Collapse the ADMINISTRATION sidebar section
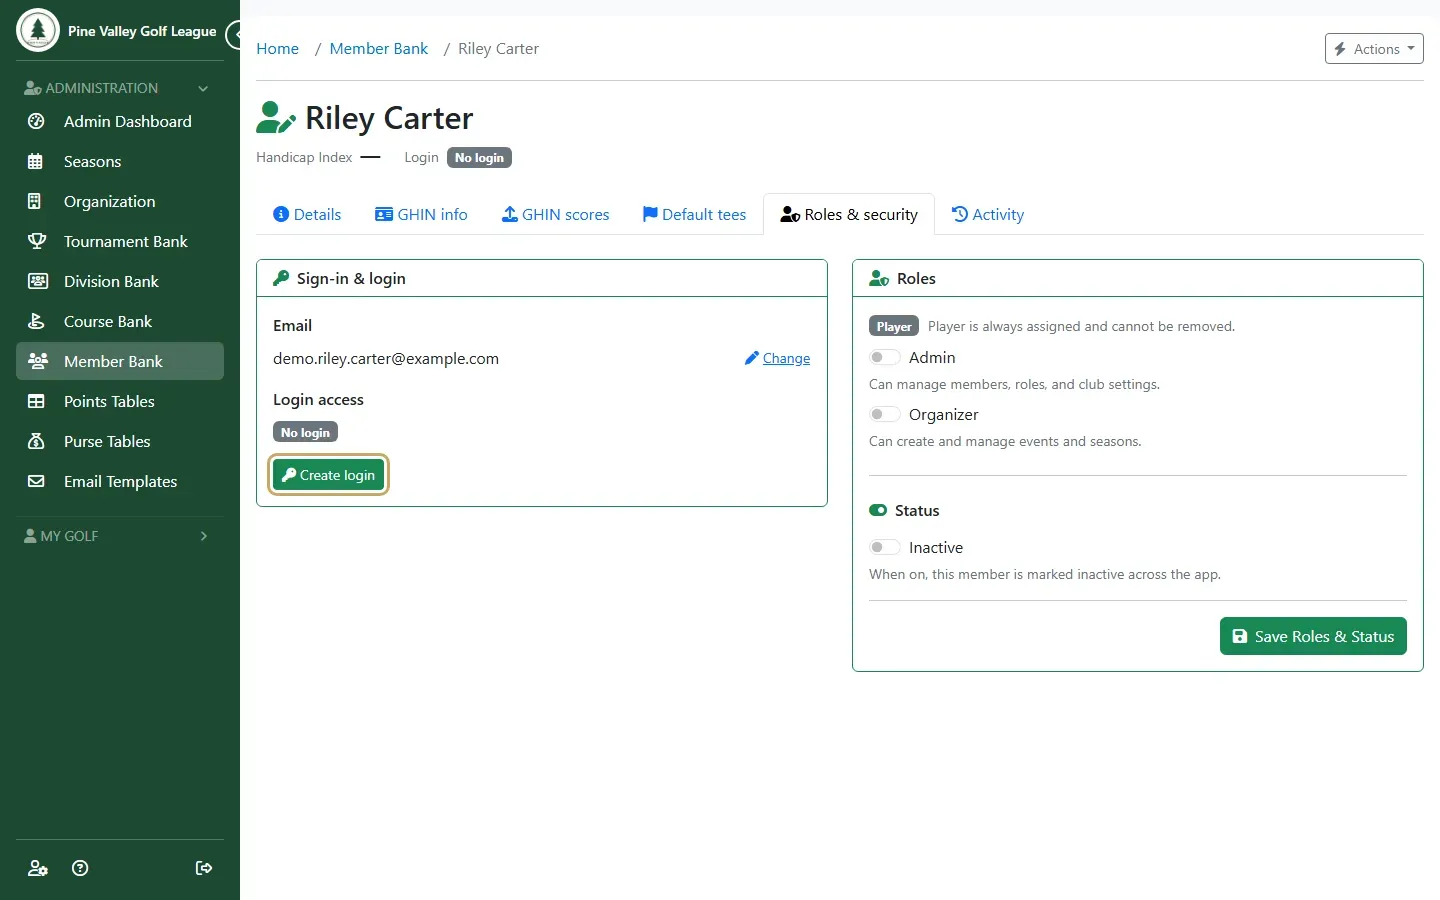The image size is (1440, 900). click(x=120, y=88)
